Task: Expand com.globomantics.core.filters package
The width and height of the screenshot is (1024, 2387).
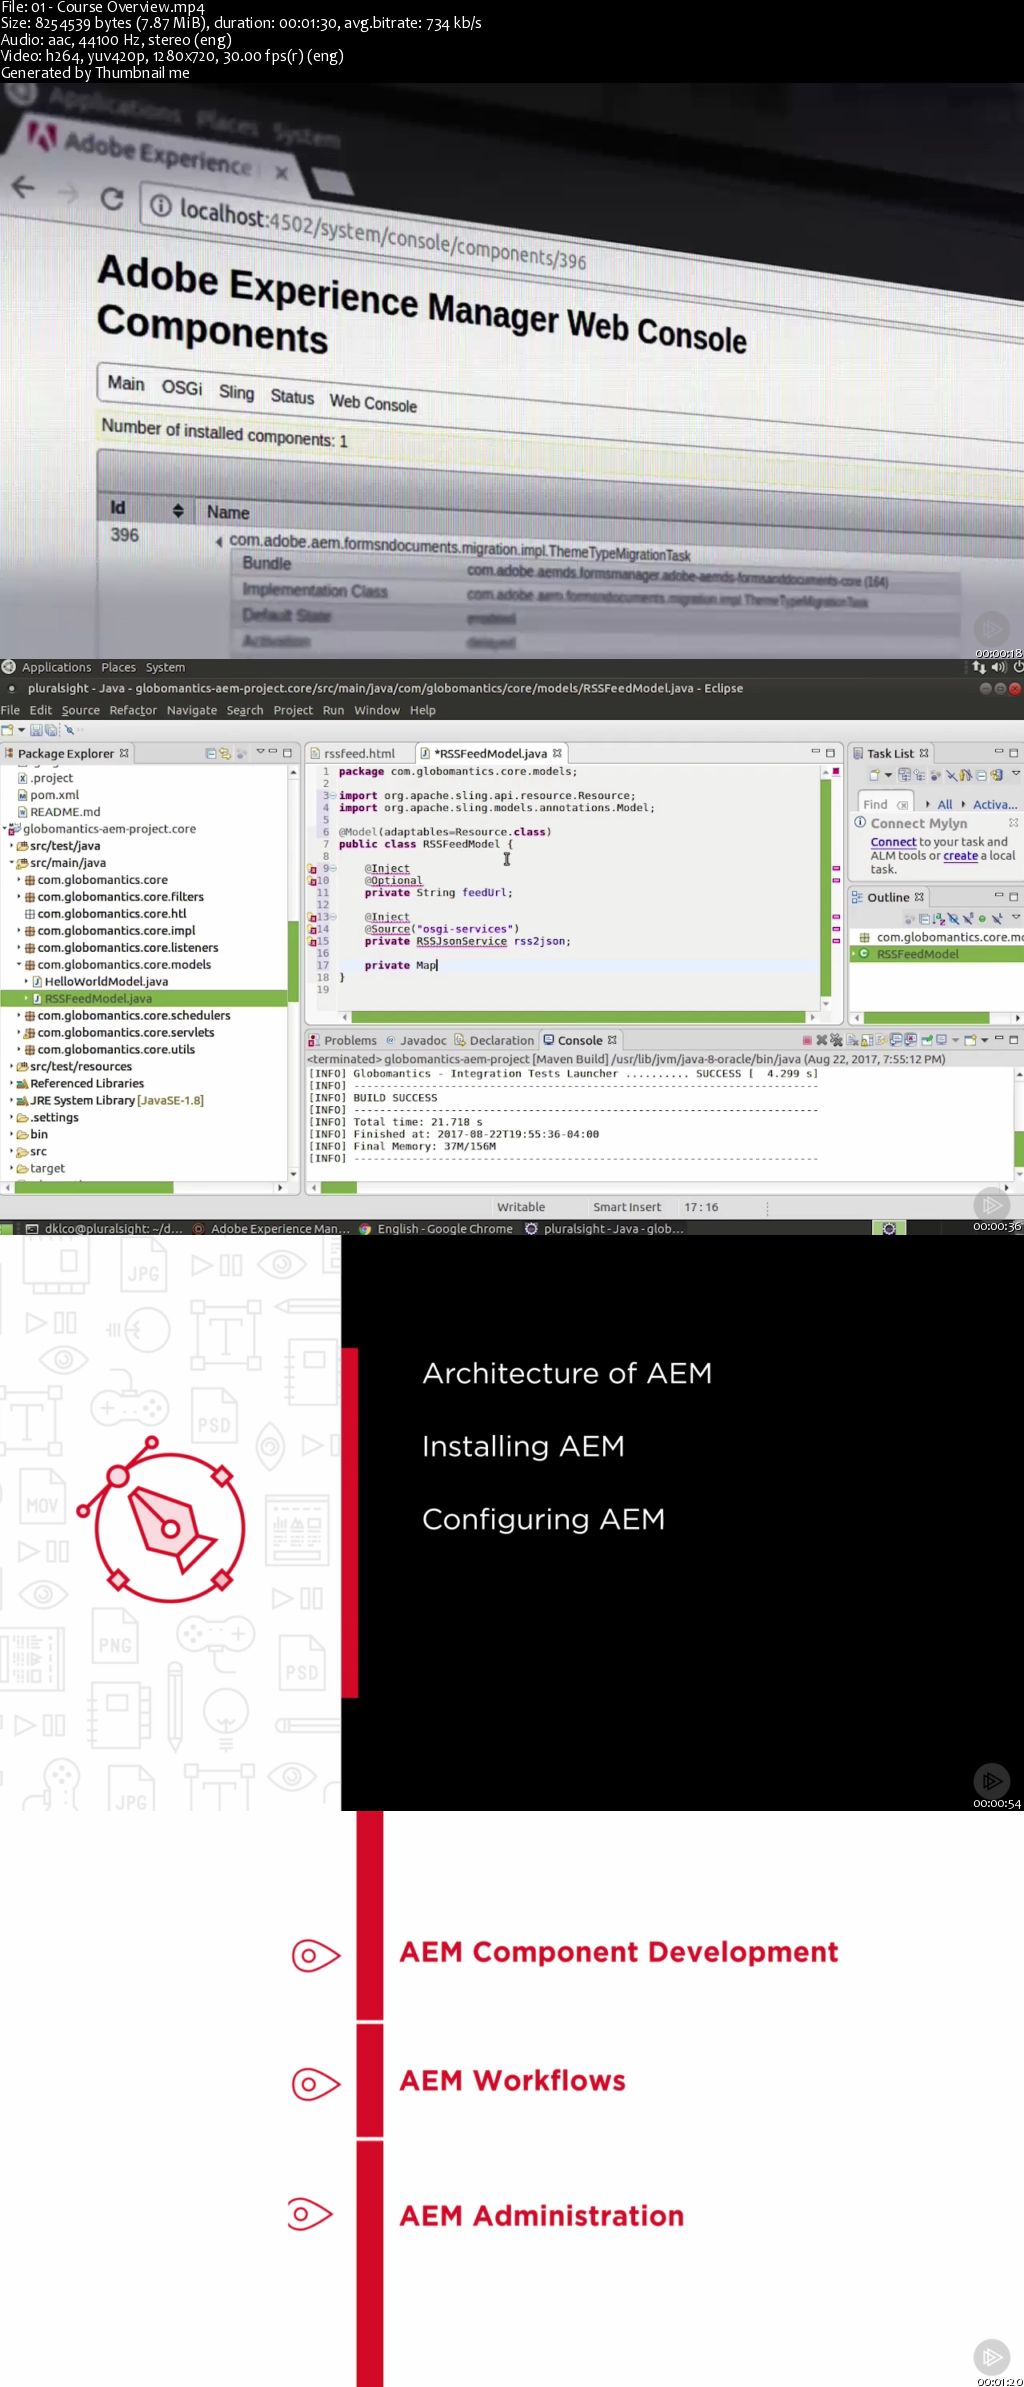Action: pyautogui.click(x=19, y=897)
